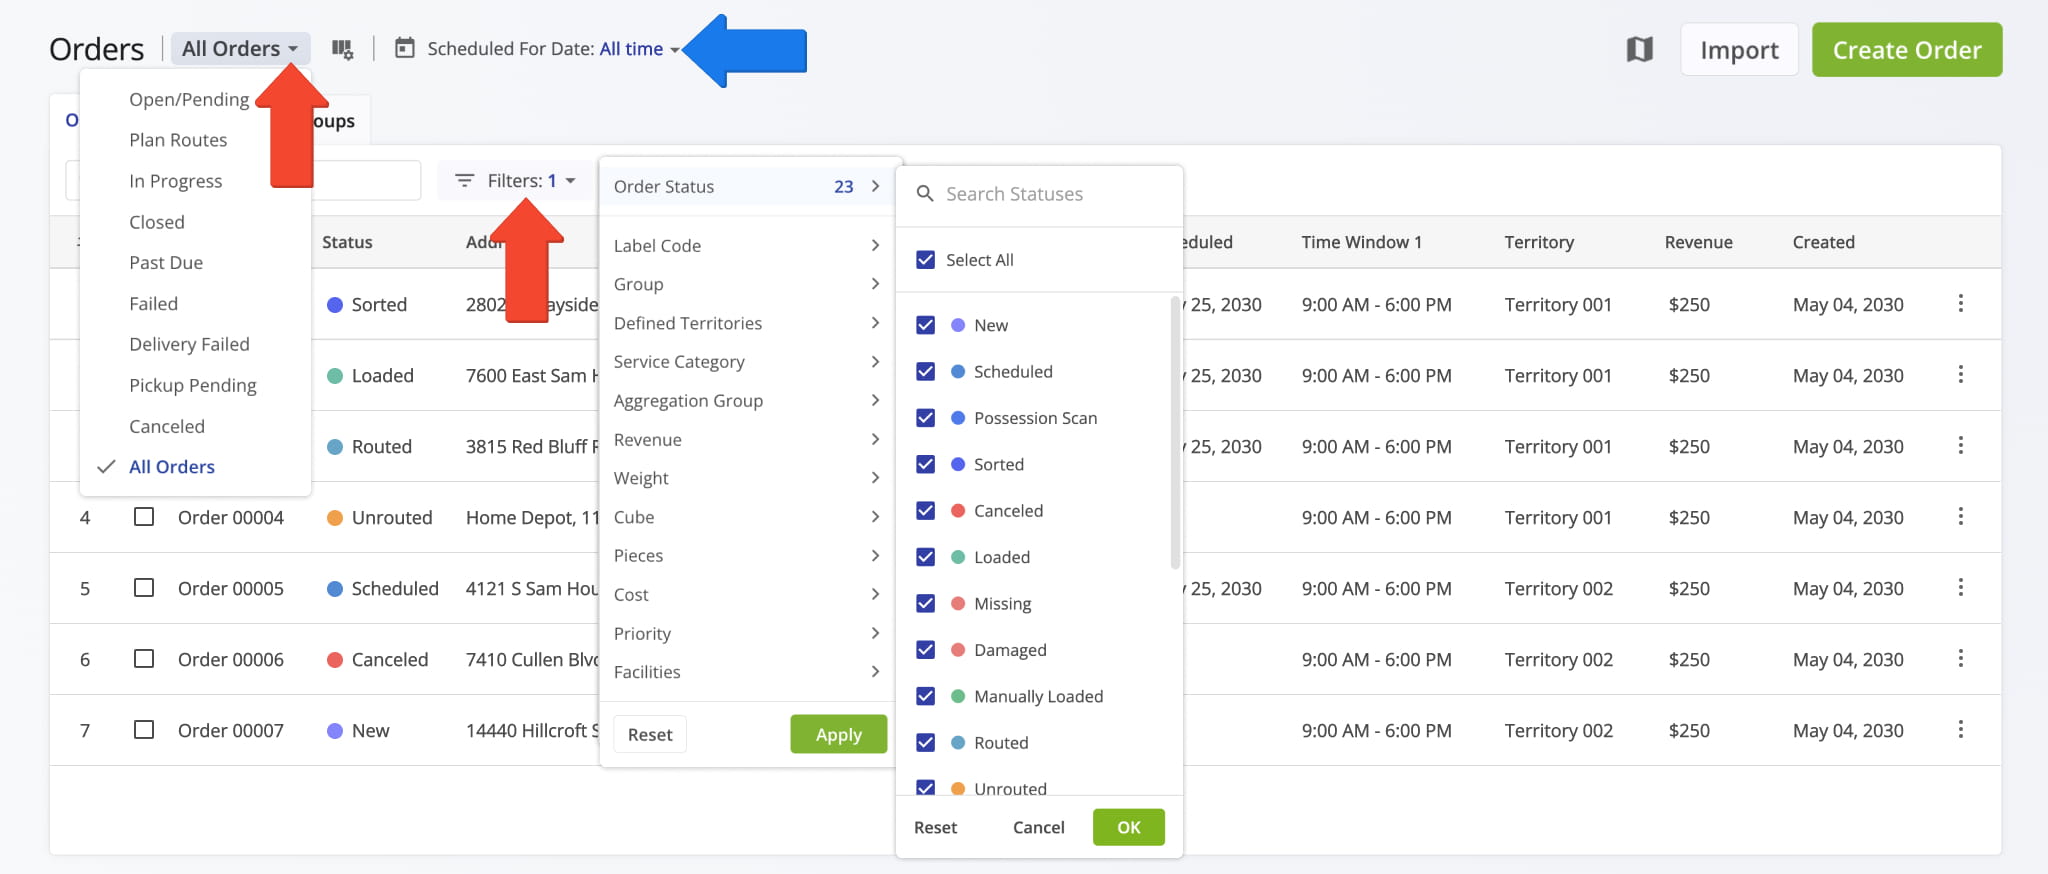Image resolution: width=2048 pixels, height=874 pixels.
Task: Select Canceled from the orders menu
Action: click(x=167, y=426)
